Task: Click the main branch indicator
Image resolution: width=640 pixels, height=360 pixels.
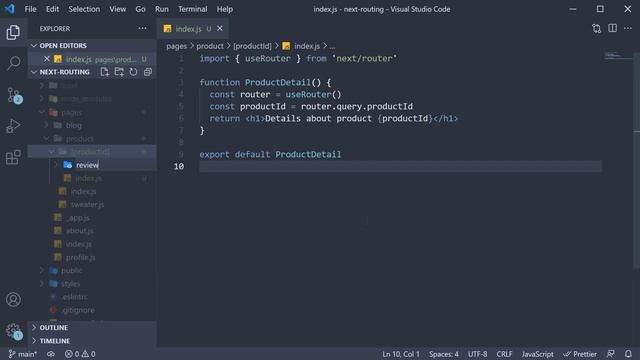Action: (23, 354)
